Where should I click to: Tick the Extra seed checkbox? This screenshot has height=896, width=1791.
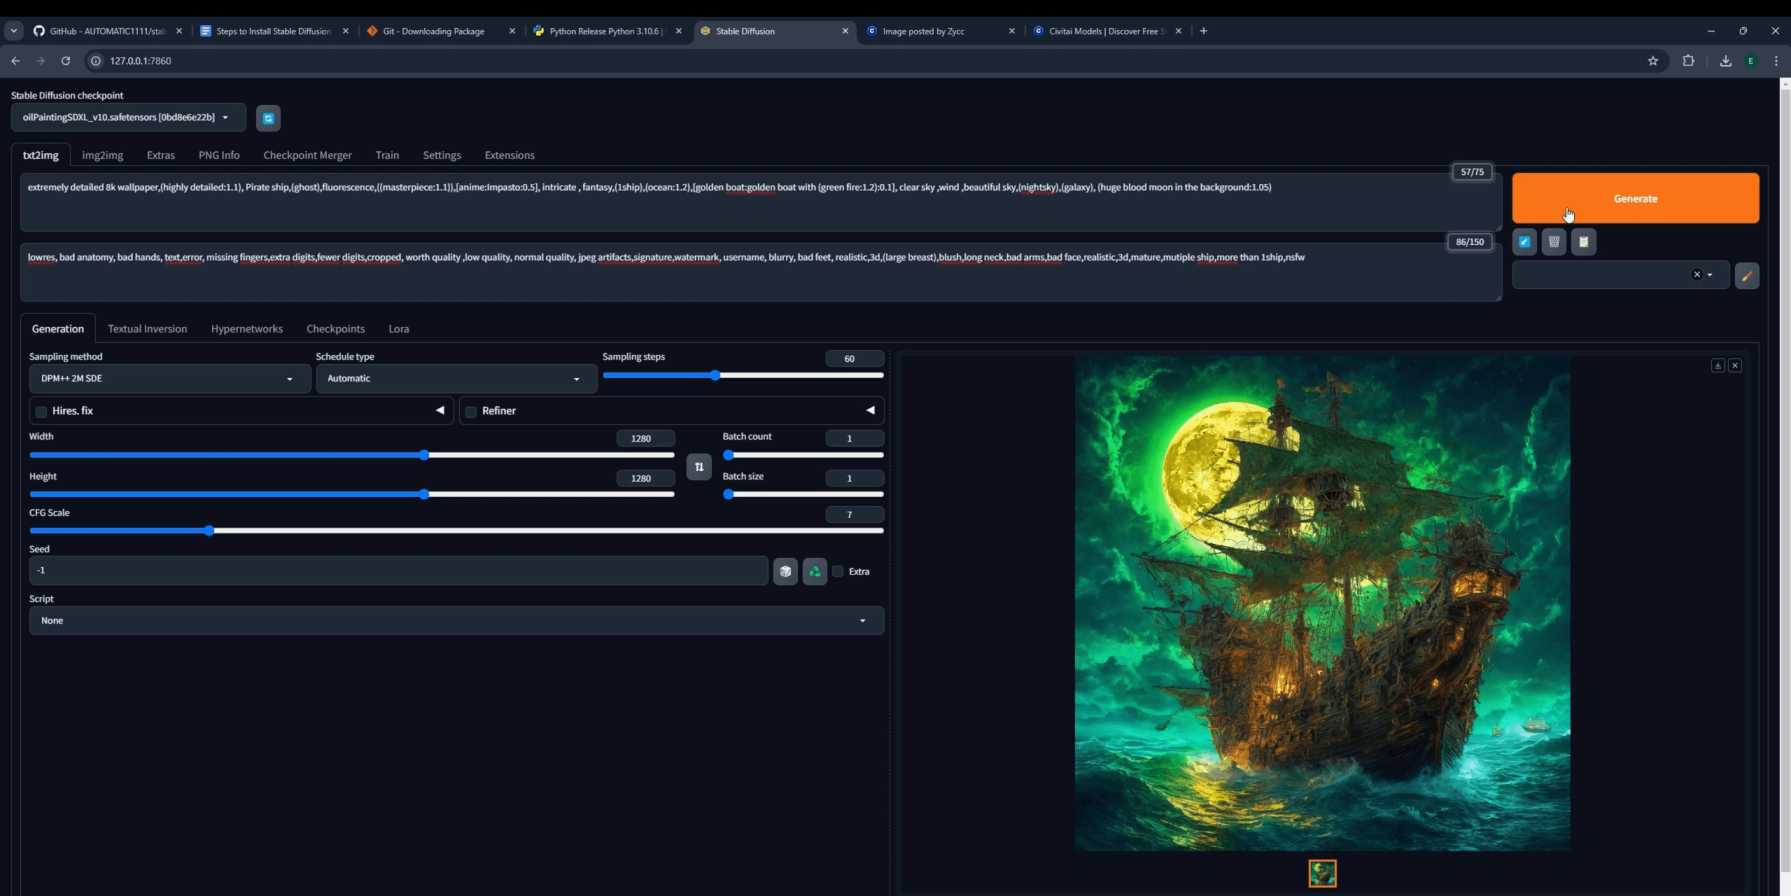838,572
